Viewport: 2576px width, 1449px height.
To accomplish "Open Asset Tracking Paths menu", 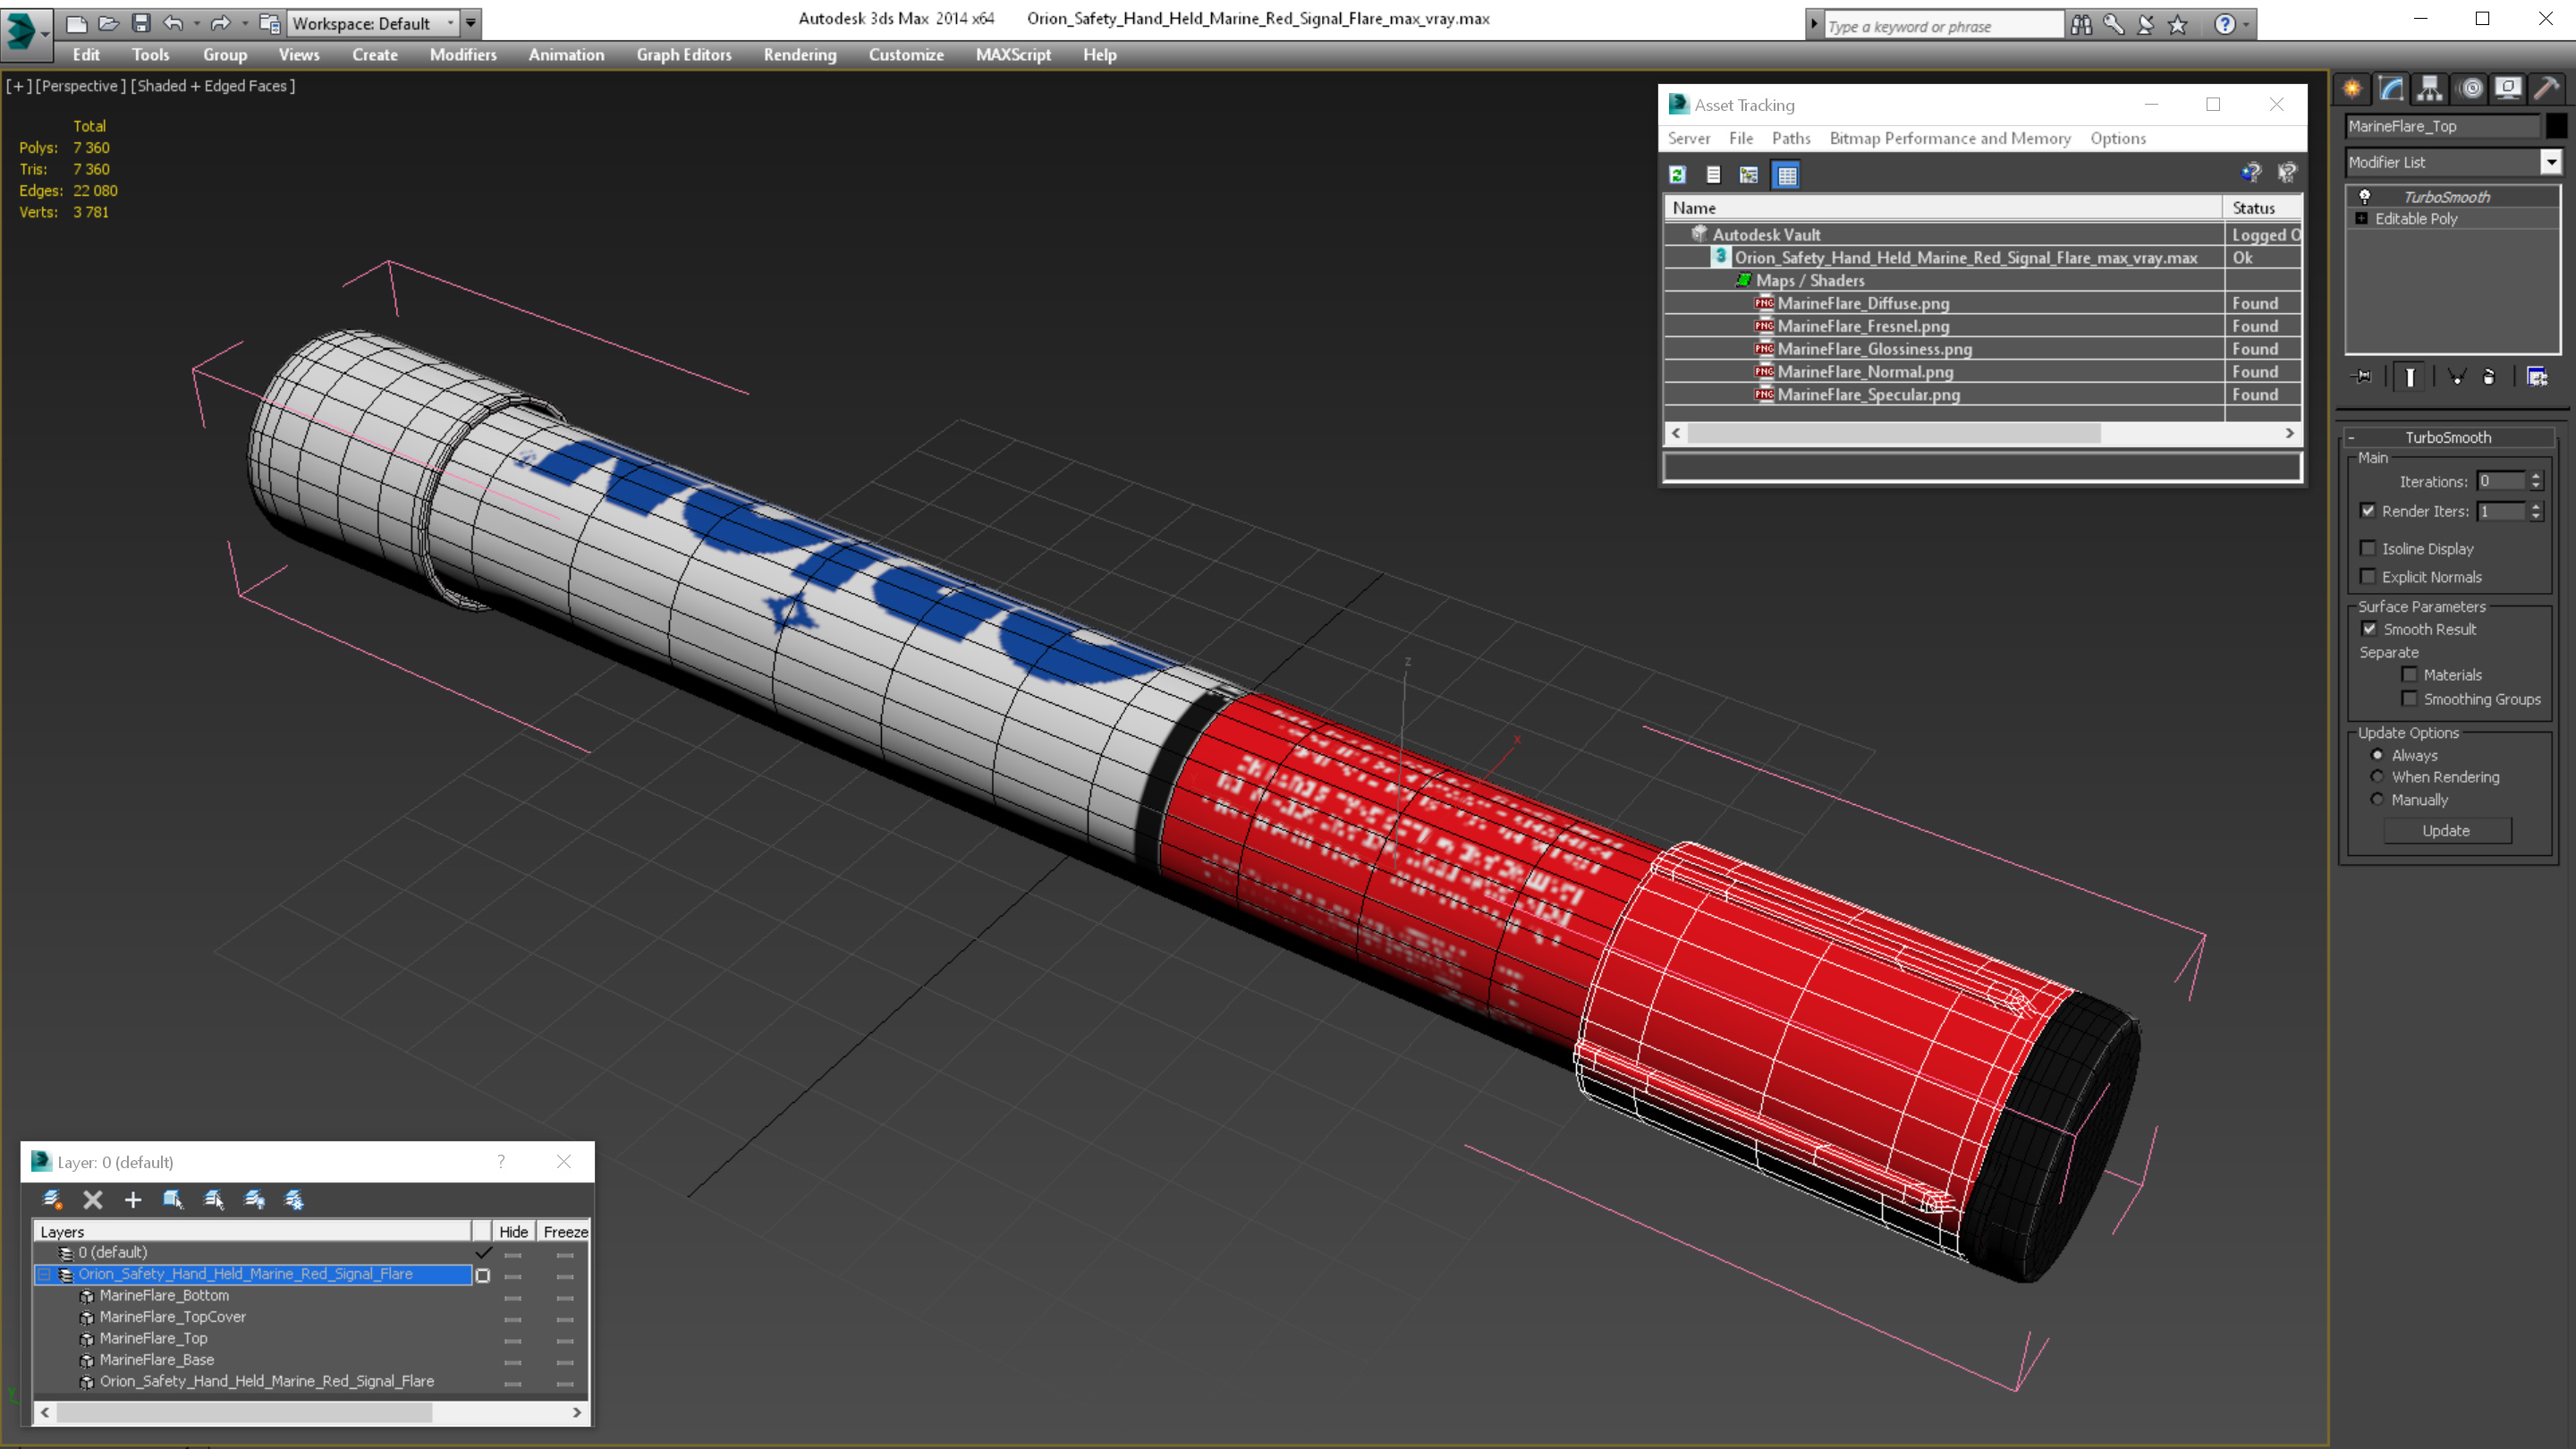I will pyautogui.click(x=1790, y=138).
